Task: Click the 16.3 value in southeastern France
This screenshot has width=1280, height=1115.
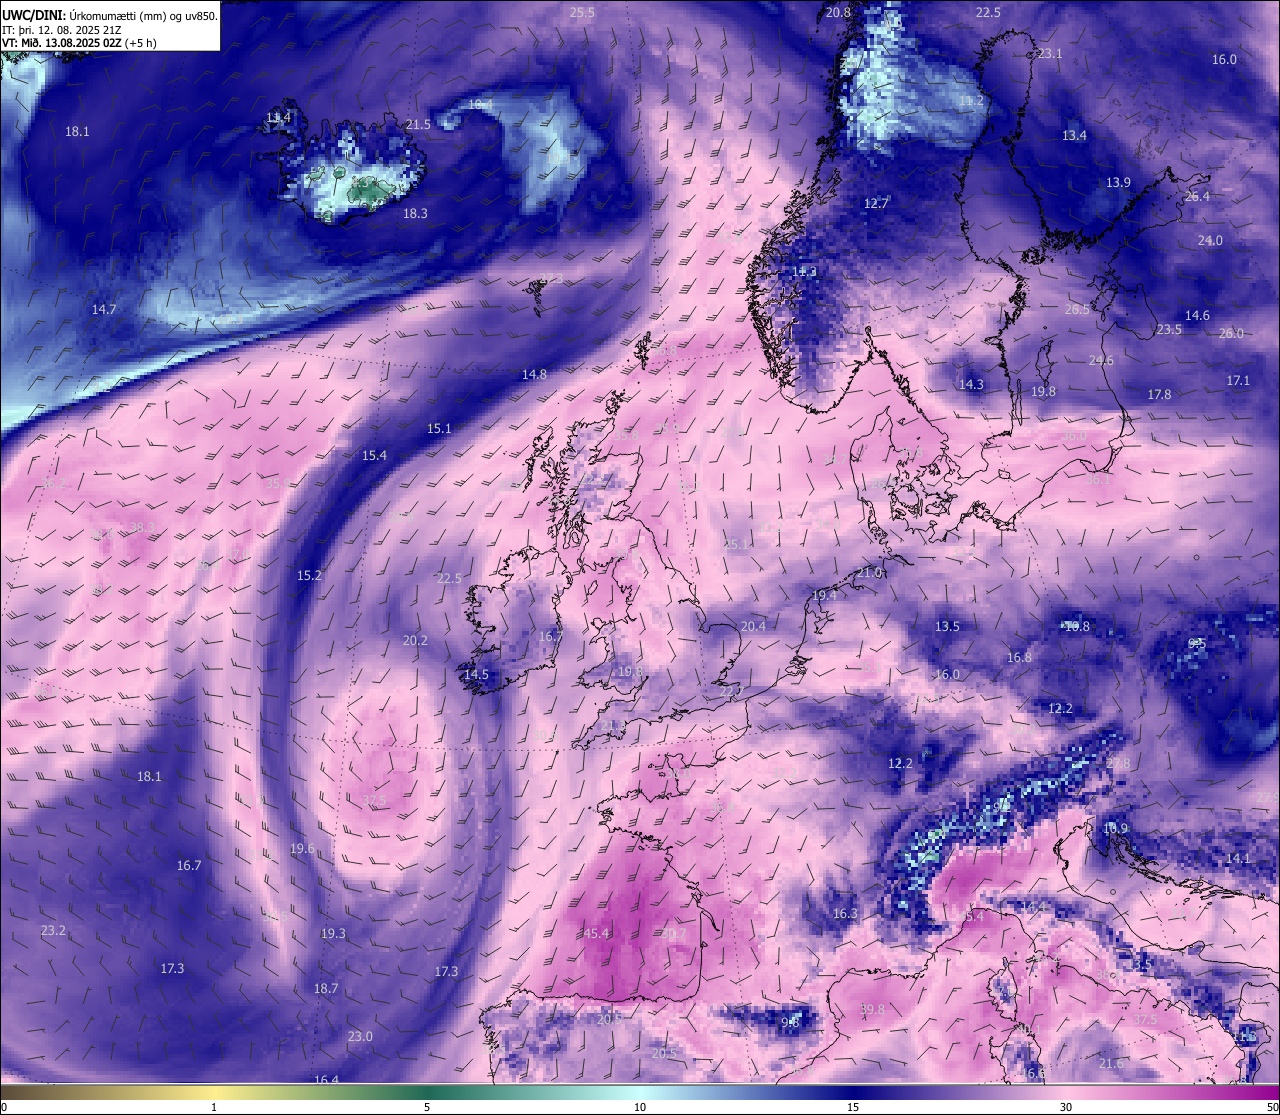Action: [x=845, y=913]
